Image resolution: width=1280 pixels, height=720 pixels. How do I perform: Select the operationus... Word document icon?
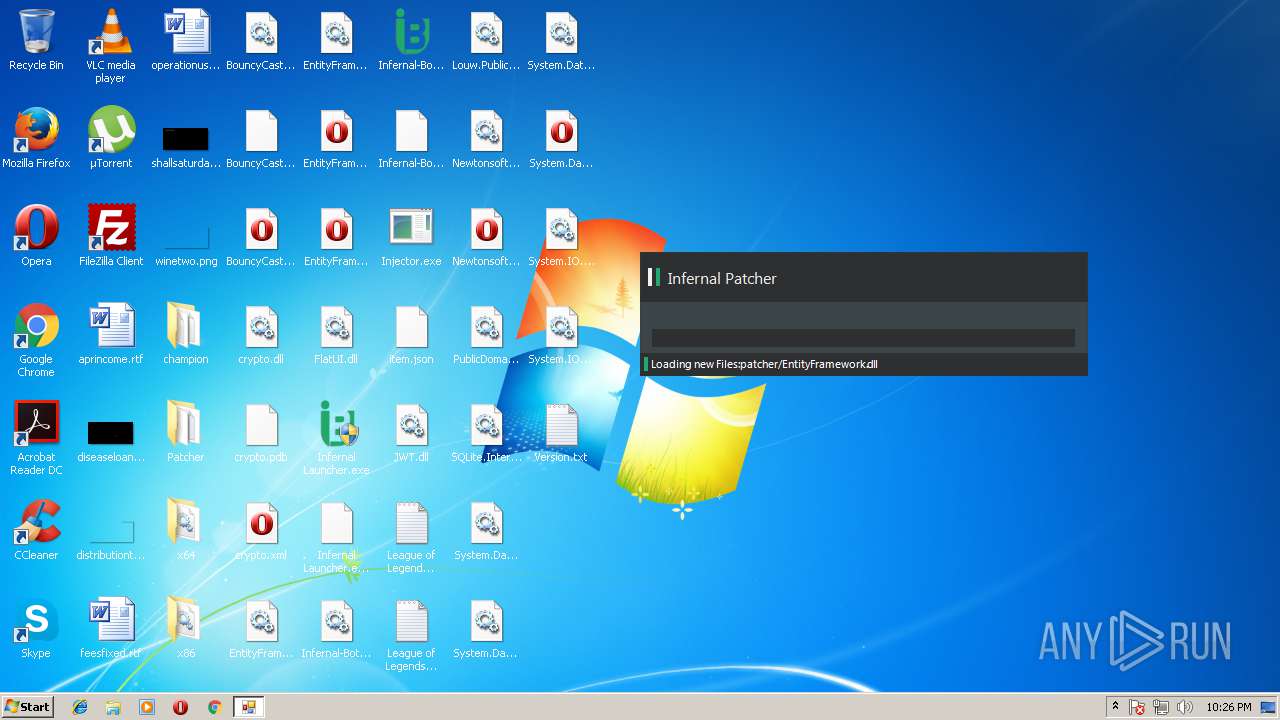(186, 40)
